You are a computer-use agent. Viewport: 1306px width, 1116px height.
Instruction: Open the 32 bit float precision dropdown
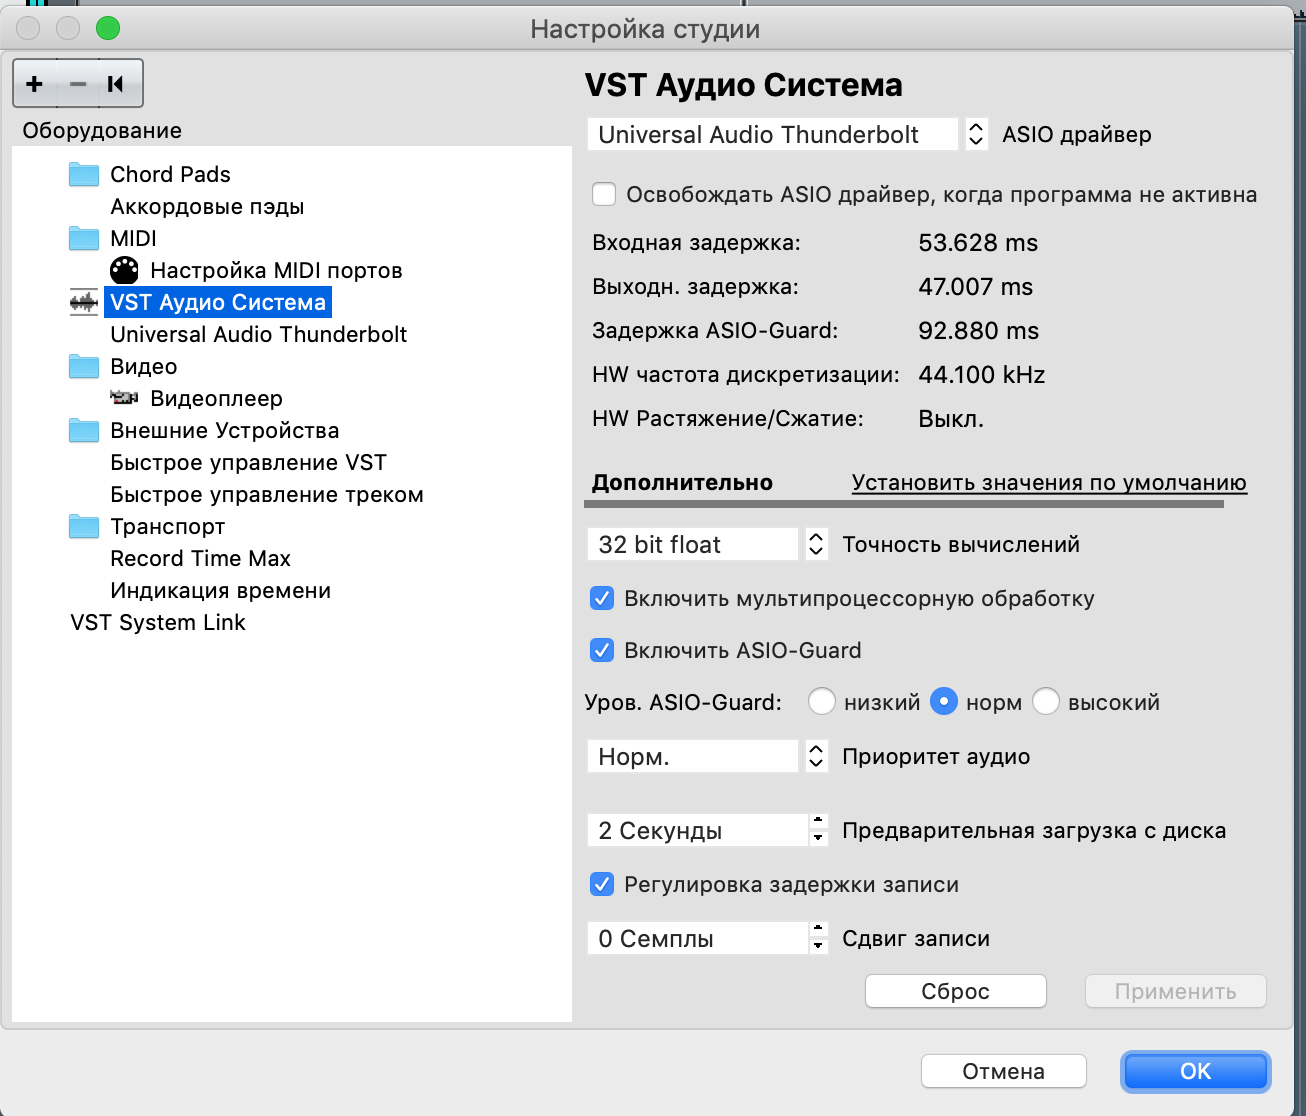pos(816,544)
